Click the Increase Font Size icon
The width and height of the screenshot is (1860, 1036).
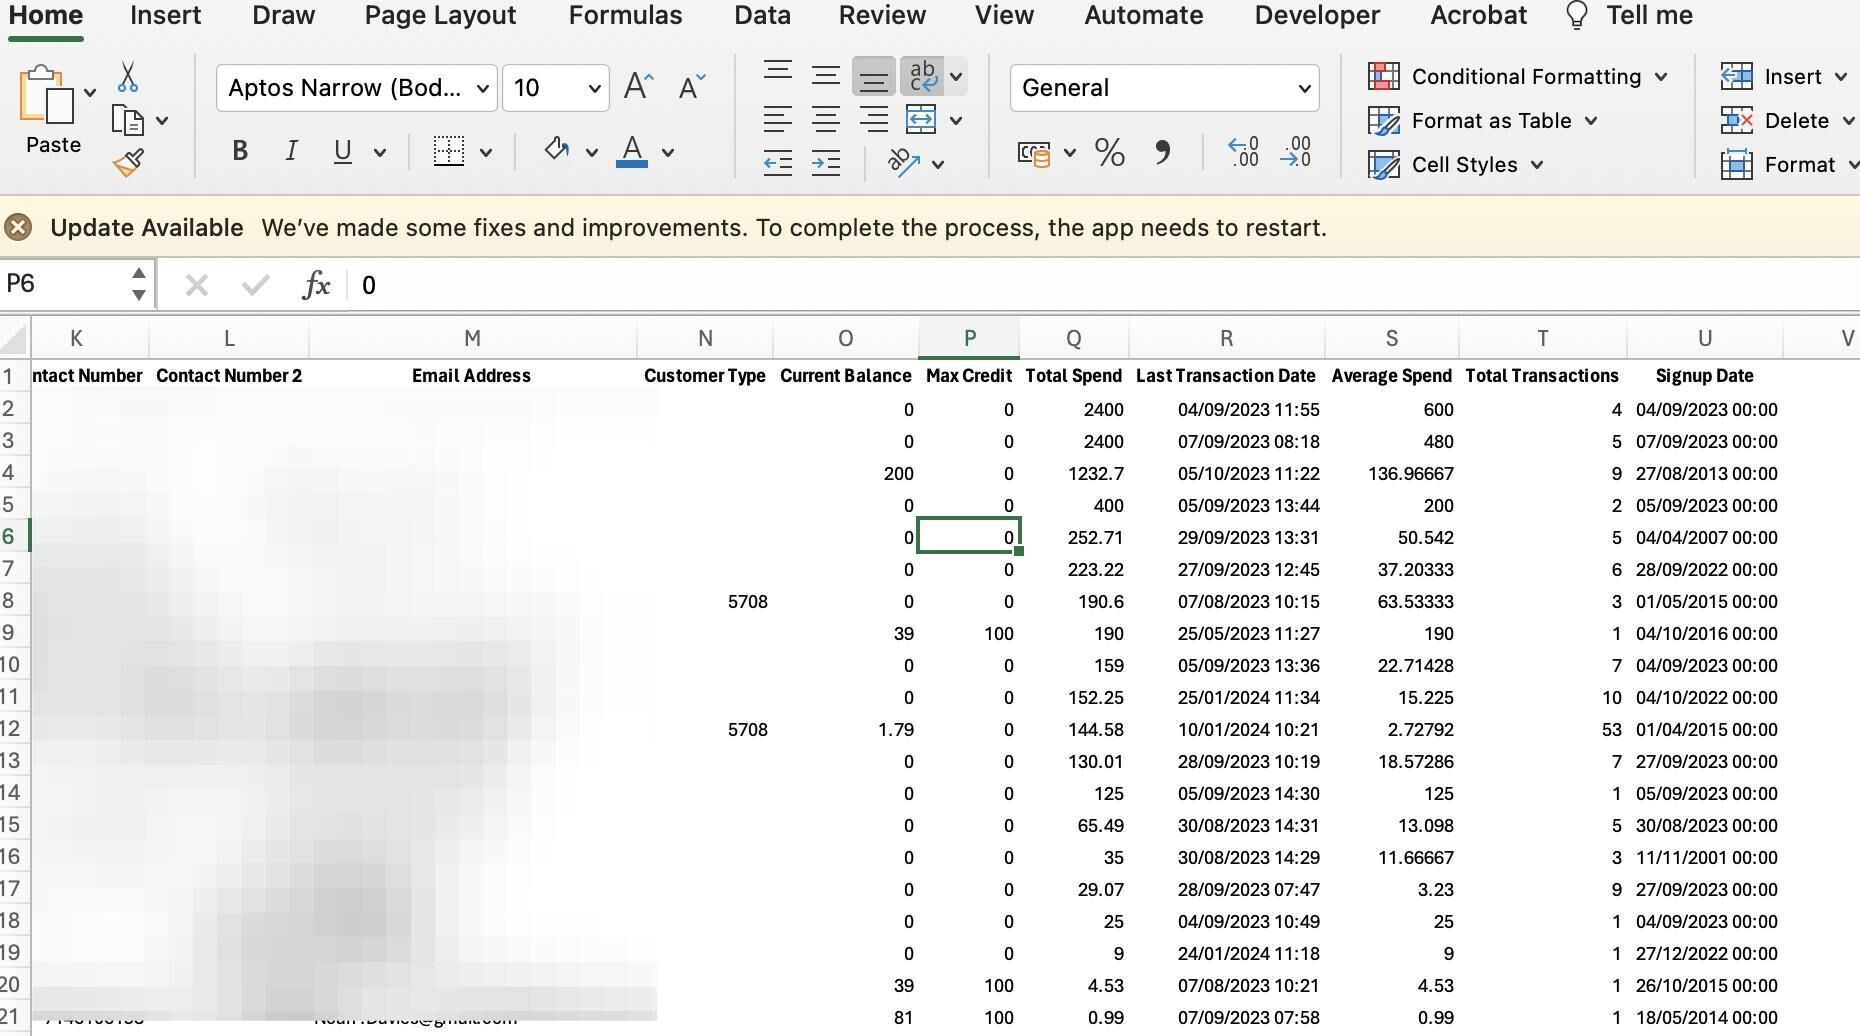coord(638,87)
